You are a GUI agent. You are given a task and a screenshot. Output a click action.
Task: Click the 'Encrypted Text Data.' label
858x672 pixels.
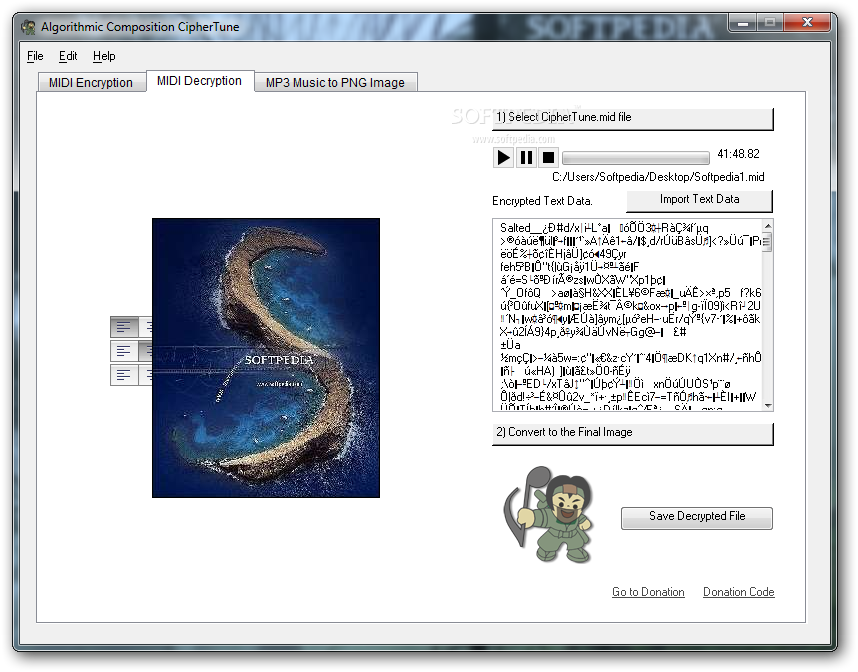[542, 201]
